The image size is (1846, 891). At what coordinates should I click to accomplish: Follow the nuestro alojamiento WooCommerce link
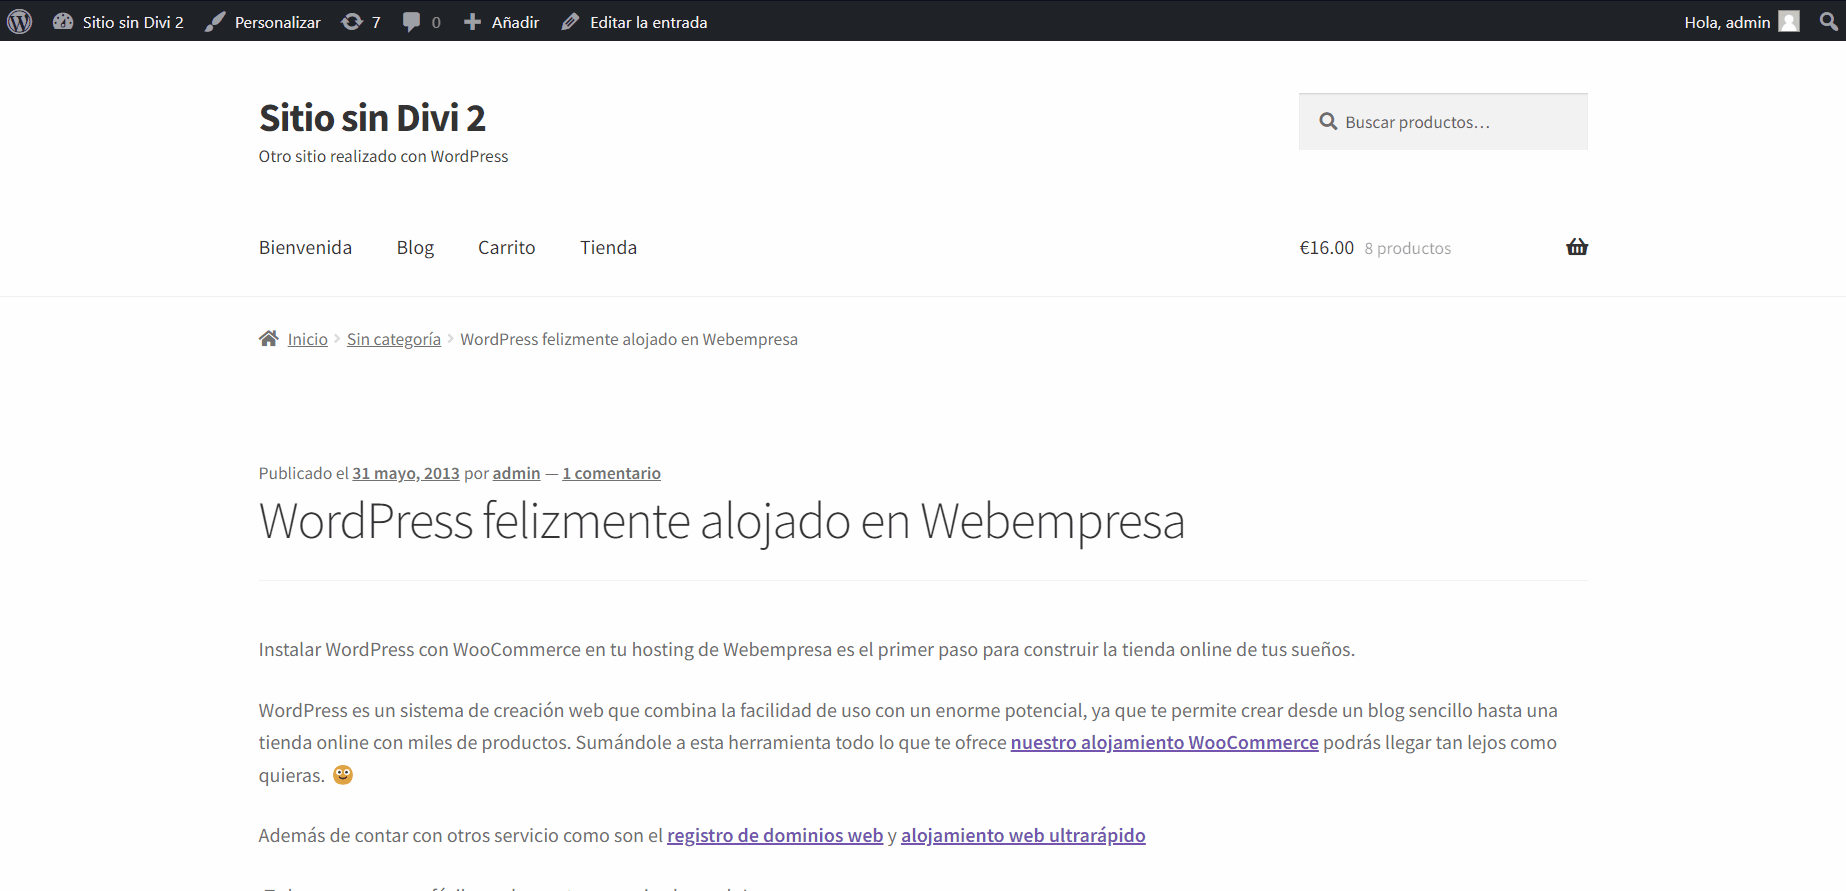pos(1164,742)
